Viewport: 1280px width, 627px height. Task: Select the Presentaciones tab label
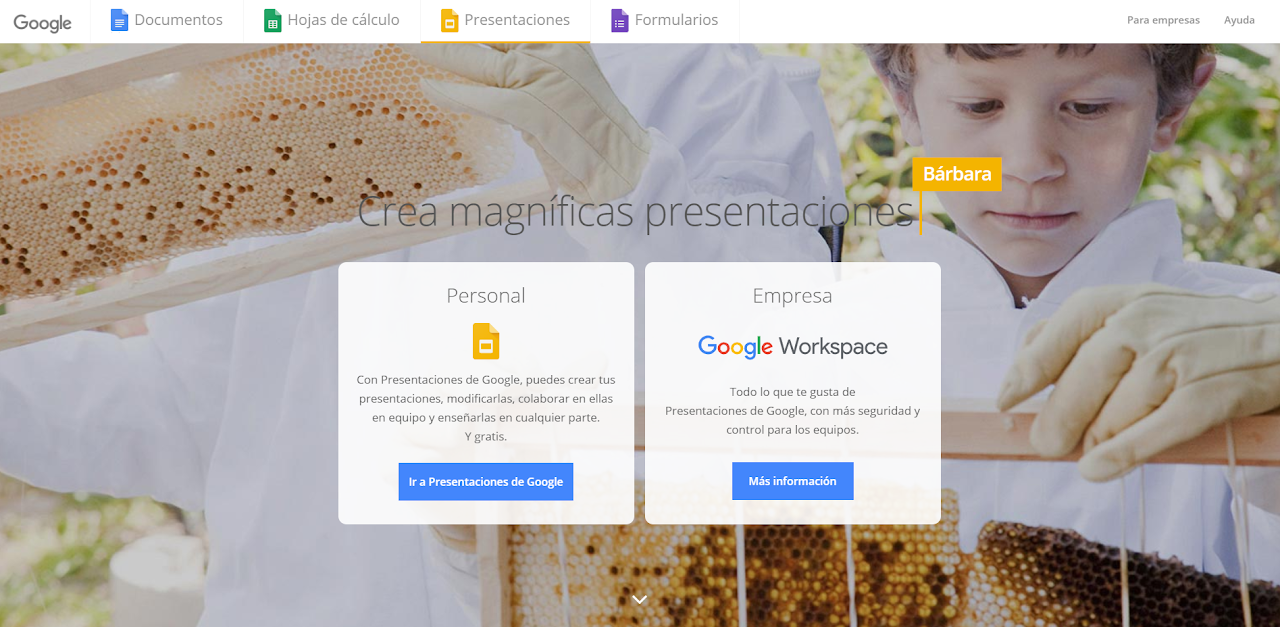coord(517,20)
